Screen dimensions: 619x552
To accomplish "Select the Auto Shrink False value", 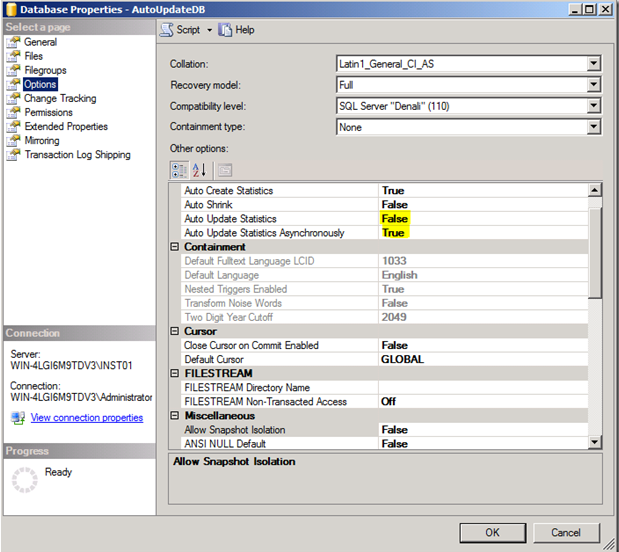I will (394, 205).
